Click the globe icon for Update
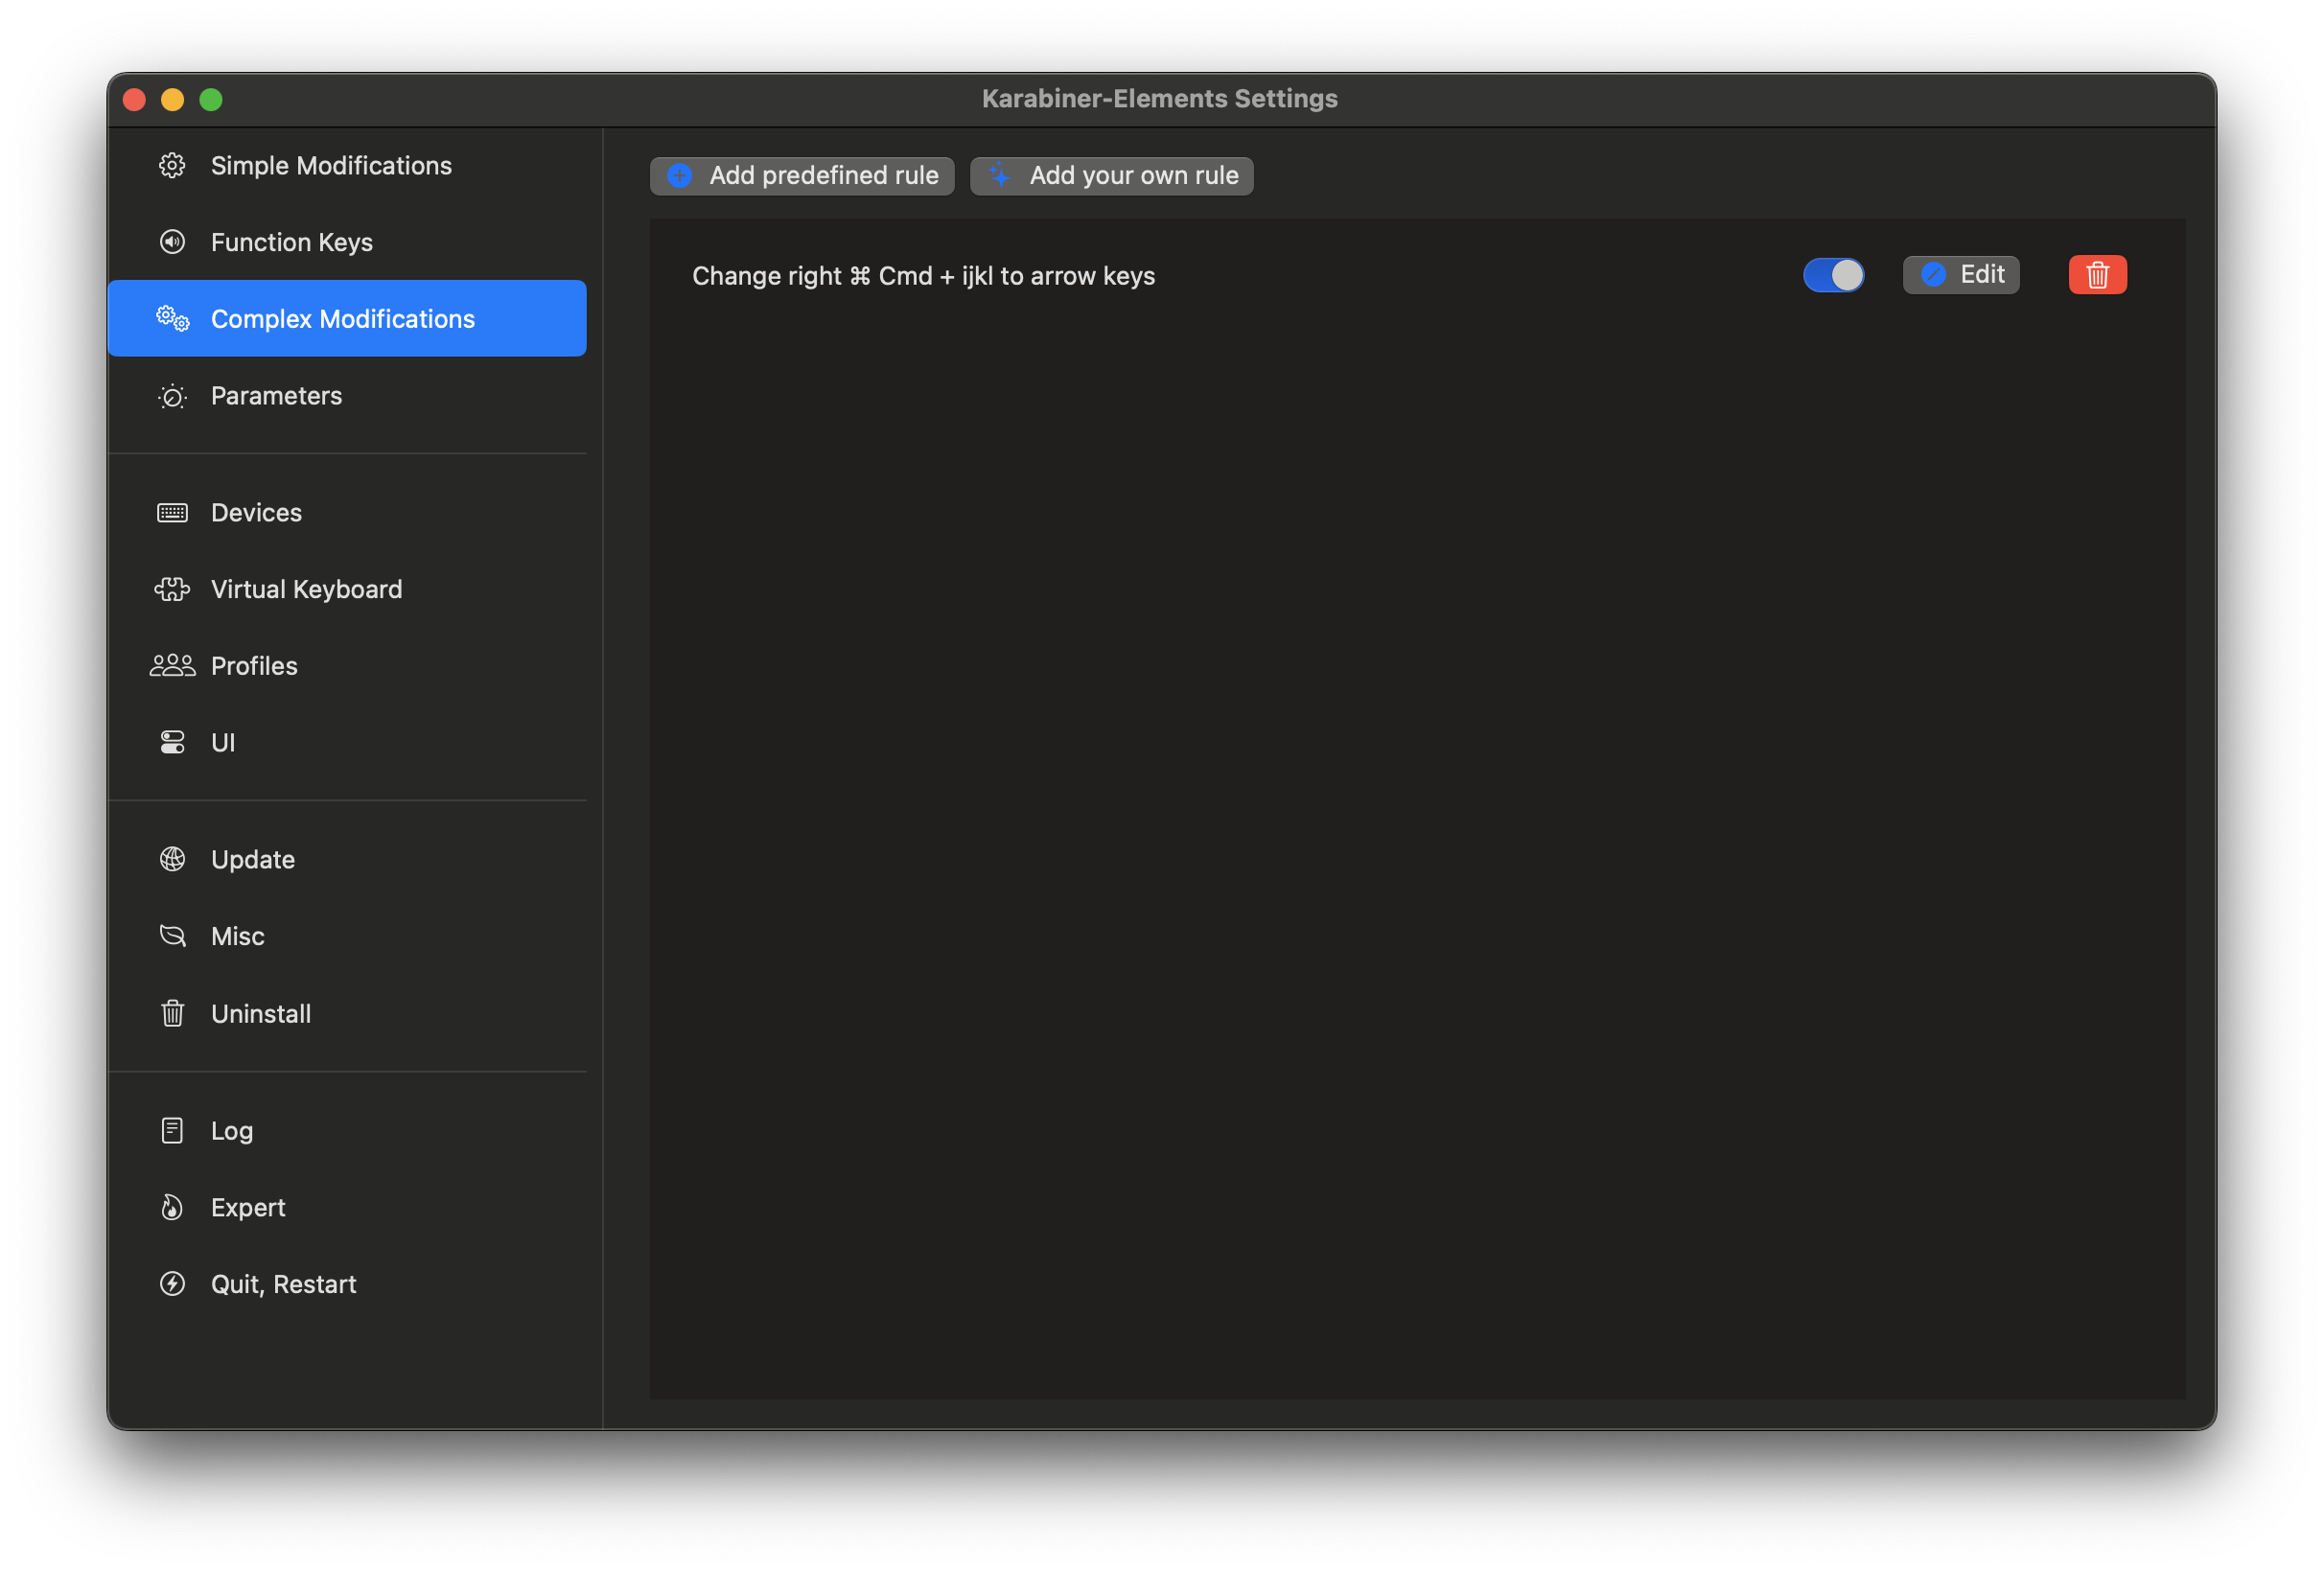Screen dimensions: 2324x1572 pyautogui.click(x=172, y=859)
